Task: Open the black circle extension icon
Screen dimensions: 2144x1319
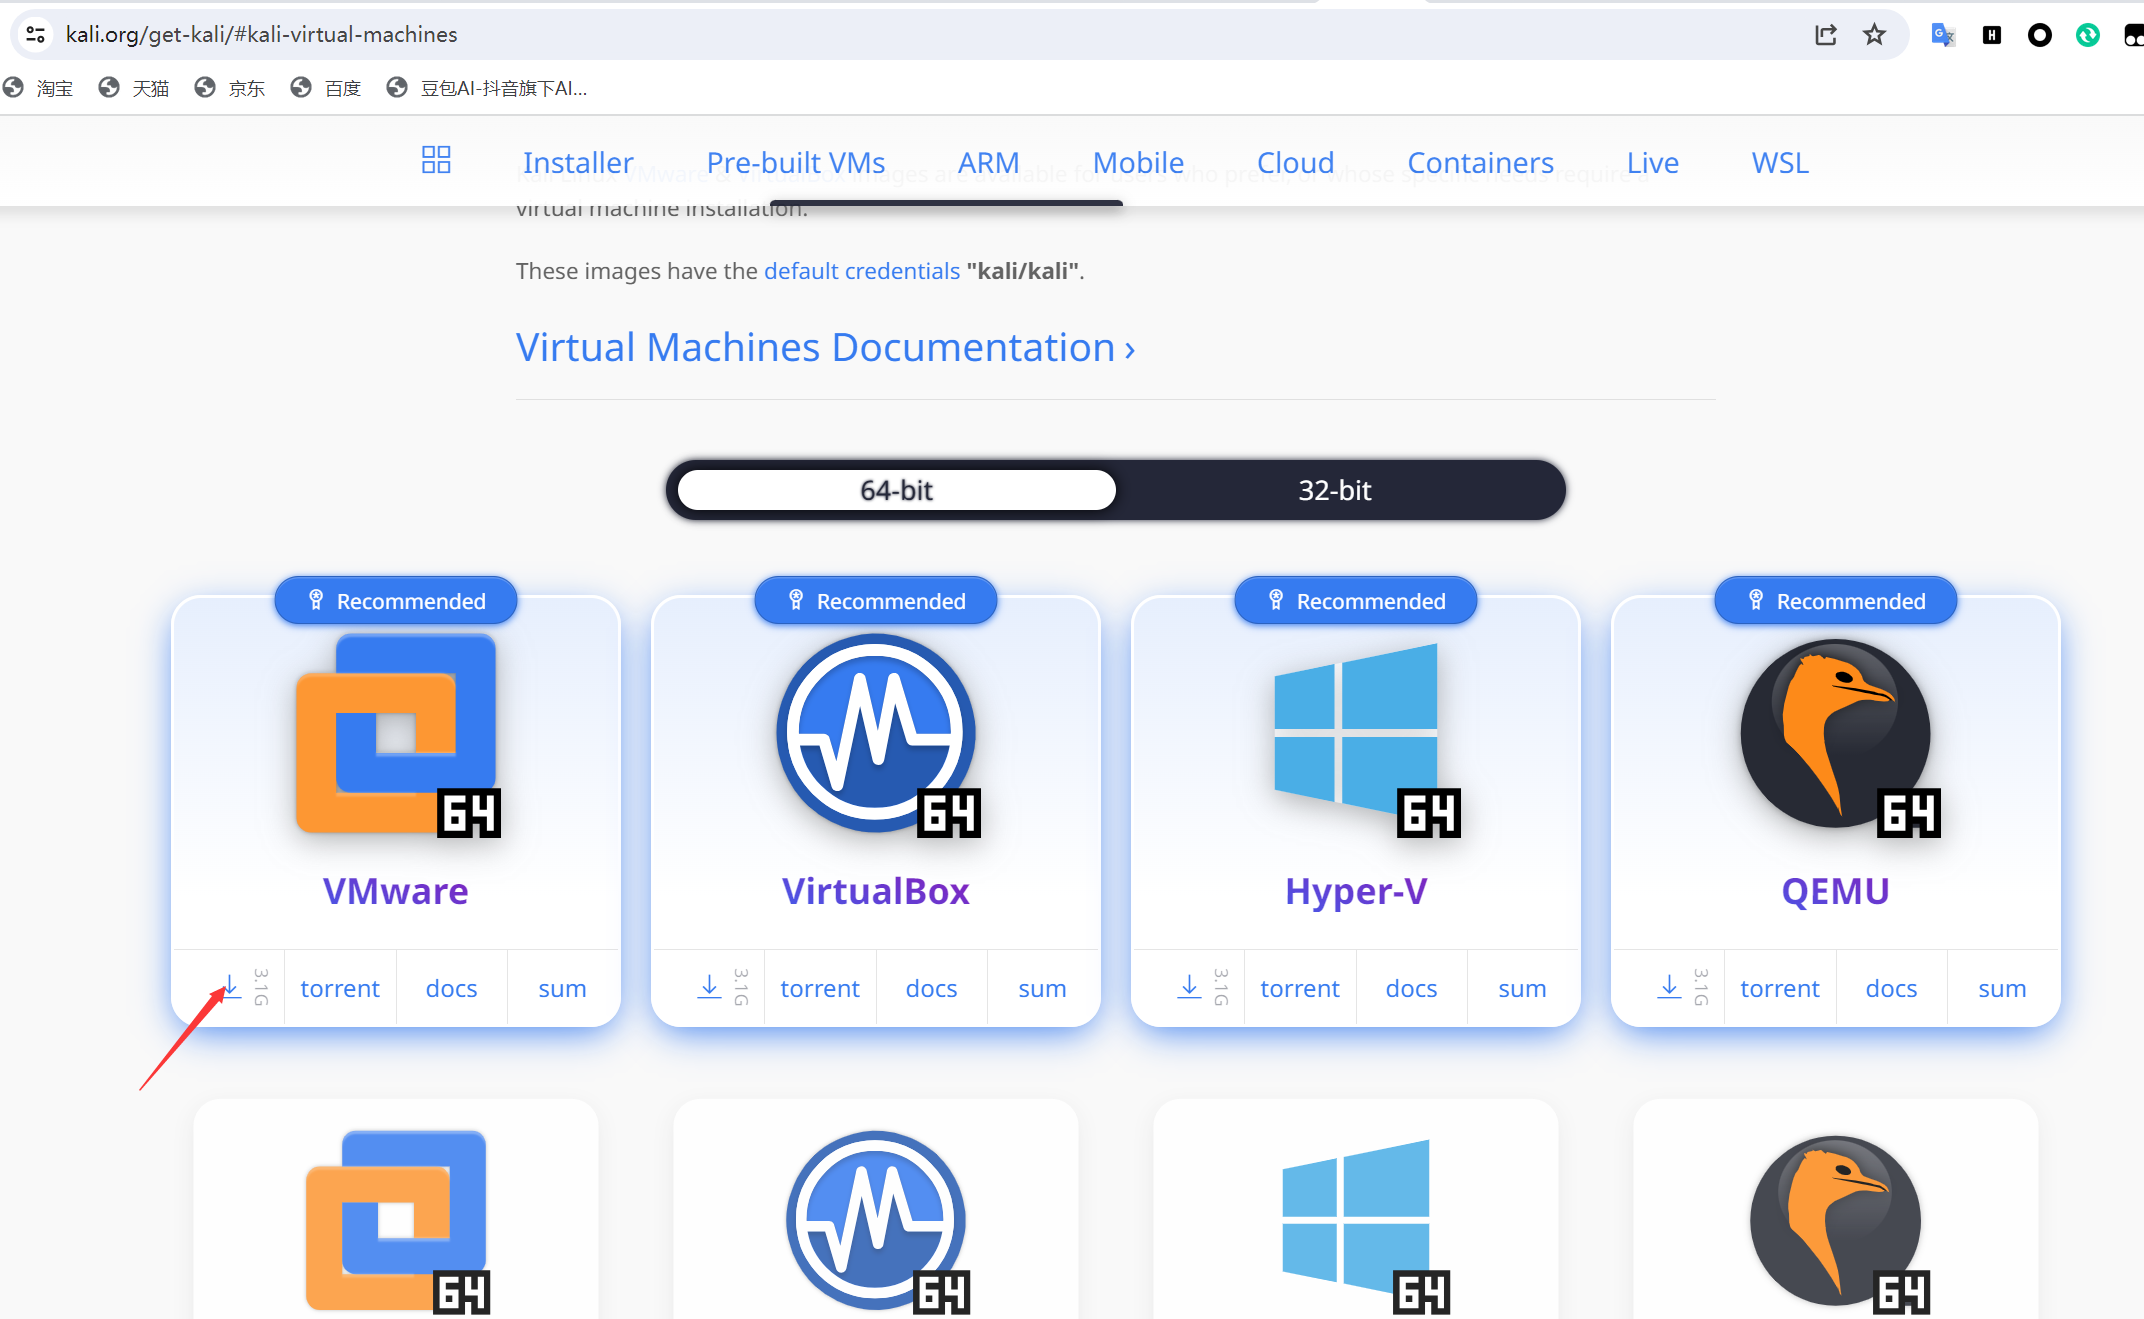Action: coord(2040,35)
